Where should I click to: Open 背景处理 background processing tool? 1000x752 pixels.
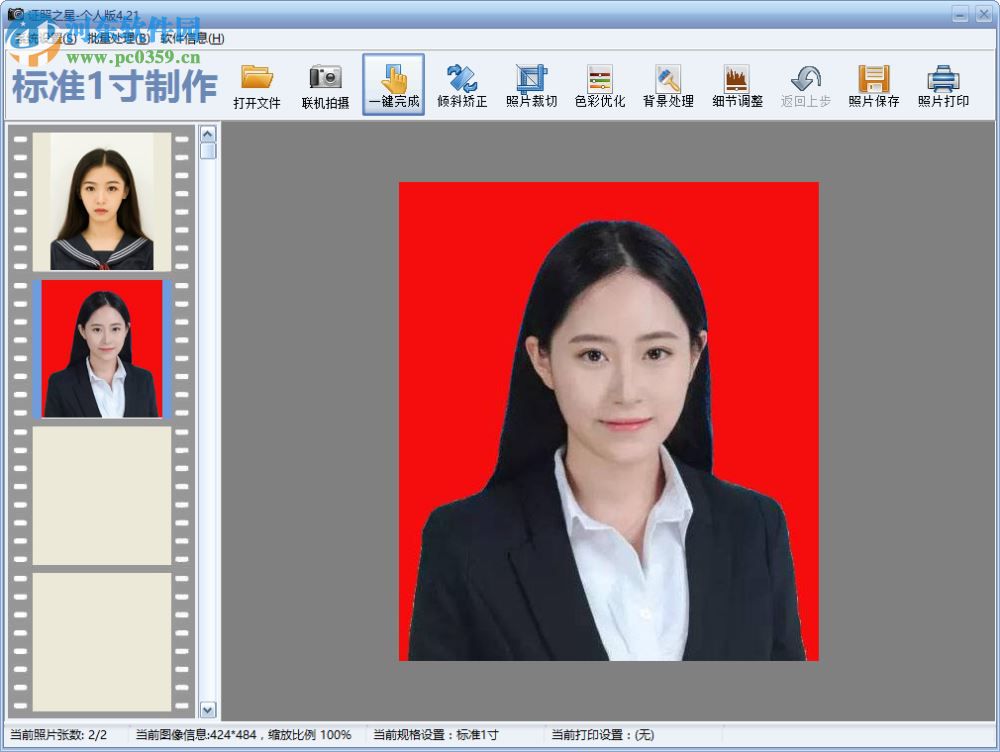pos(668,85)
